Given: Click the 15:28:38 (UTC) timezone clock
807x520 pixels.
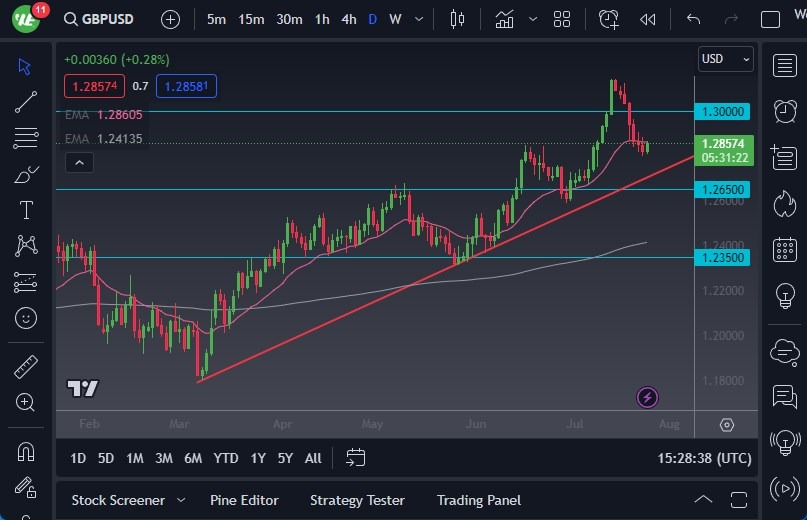Looking at the screenshot, I should click(704, 458).
